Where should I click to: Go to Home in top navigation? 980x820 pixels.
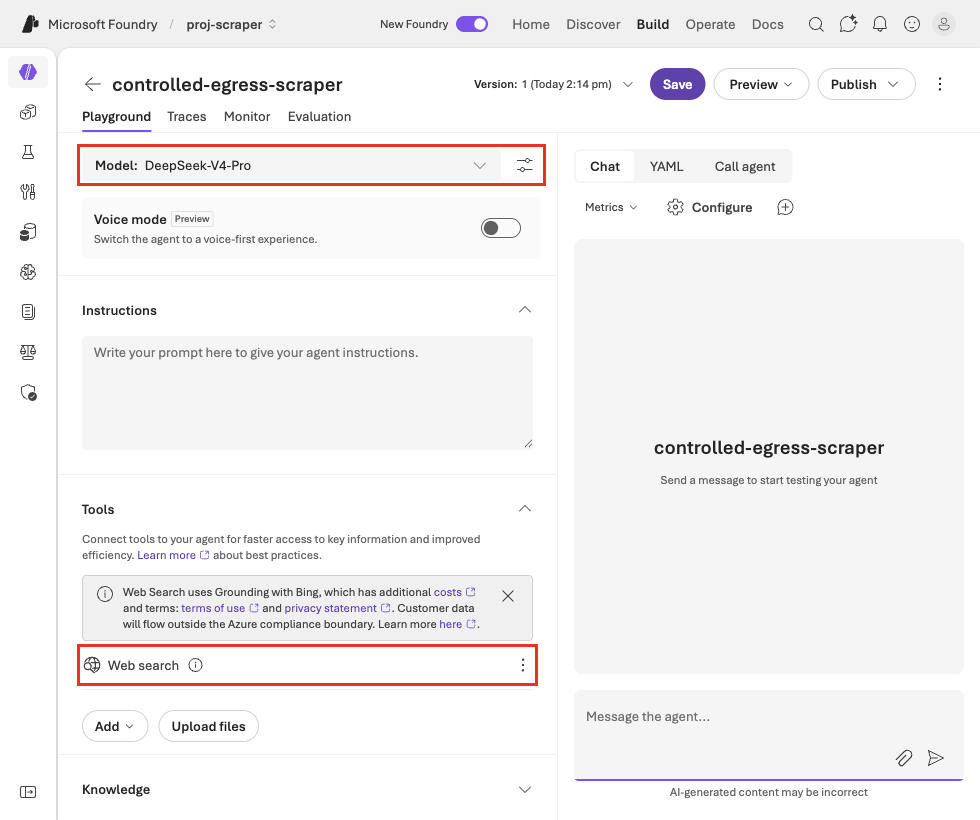531,24
